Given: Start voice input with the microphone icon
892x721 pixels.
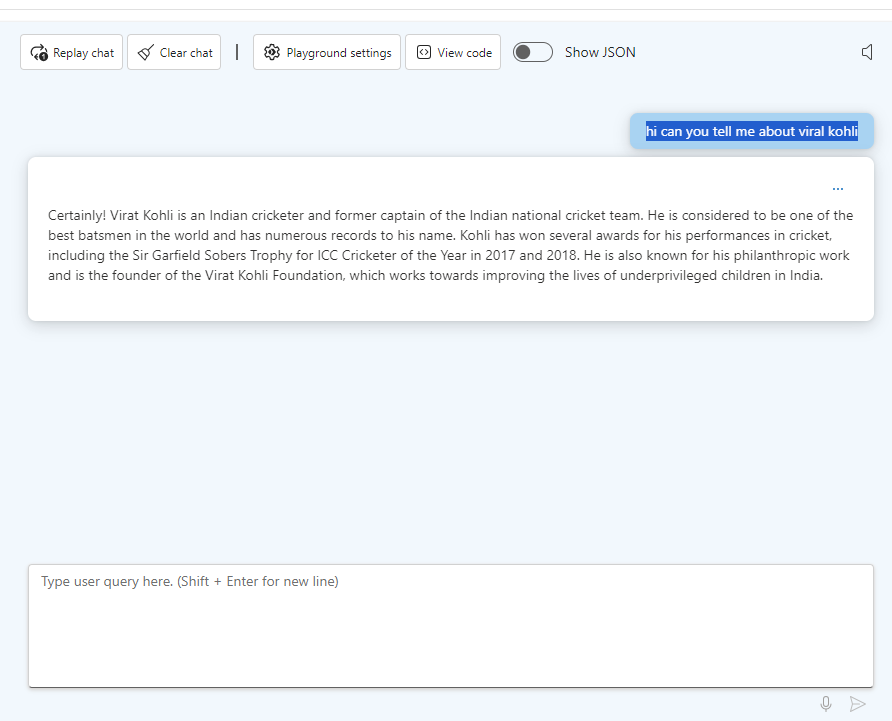Looking at the screenshot, I should coord(826,704).
